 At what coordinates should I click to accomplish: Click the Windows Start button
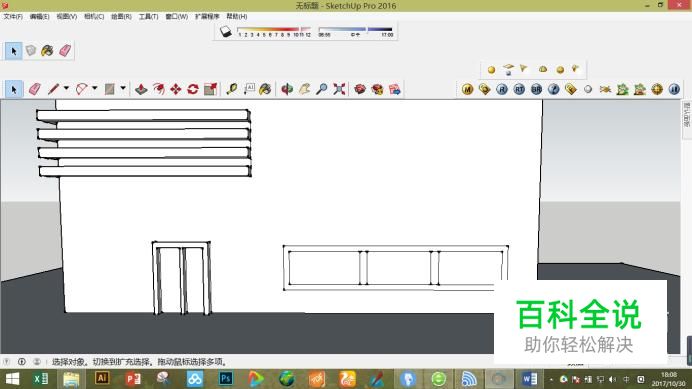click(x=12, y=379)
